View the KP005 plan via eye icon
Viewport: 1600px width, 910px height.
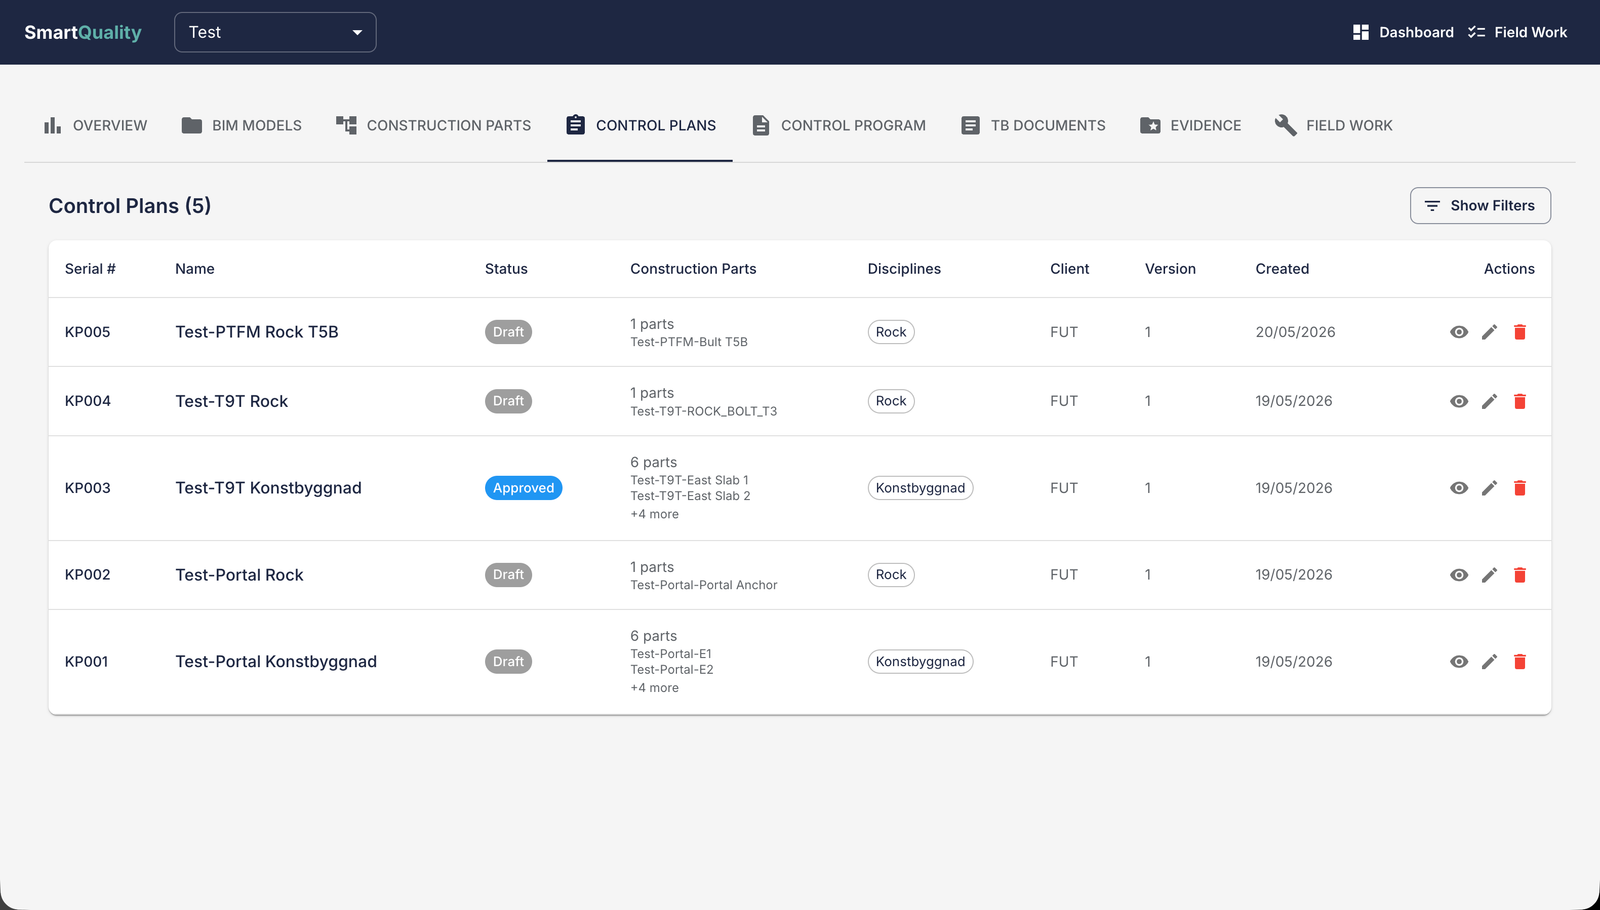(x=1459, y=332)
